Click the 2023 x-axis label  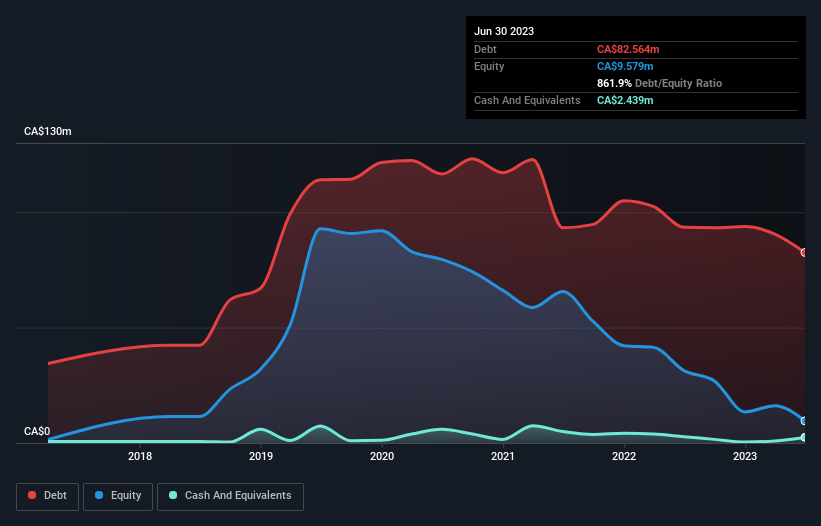[x=745, y=456]
